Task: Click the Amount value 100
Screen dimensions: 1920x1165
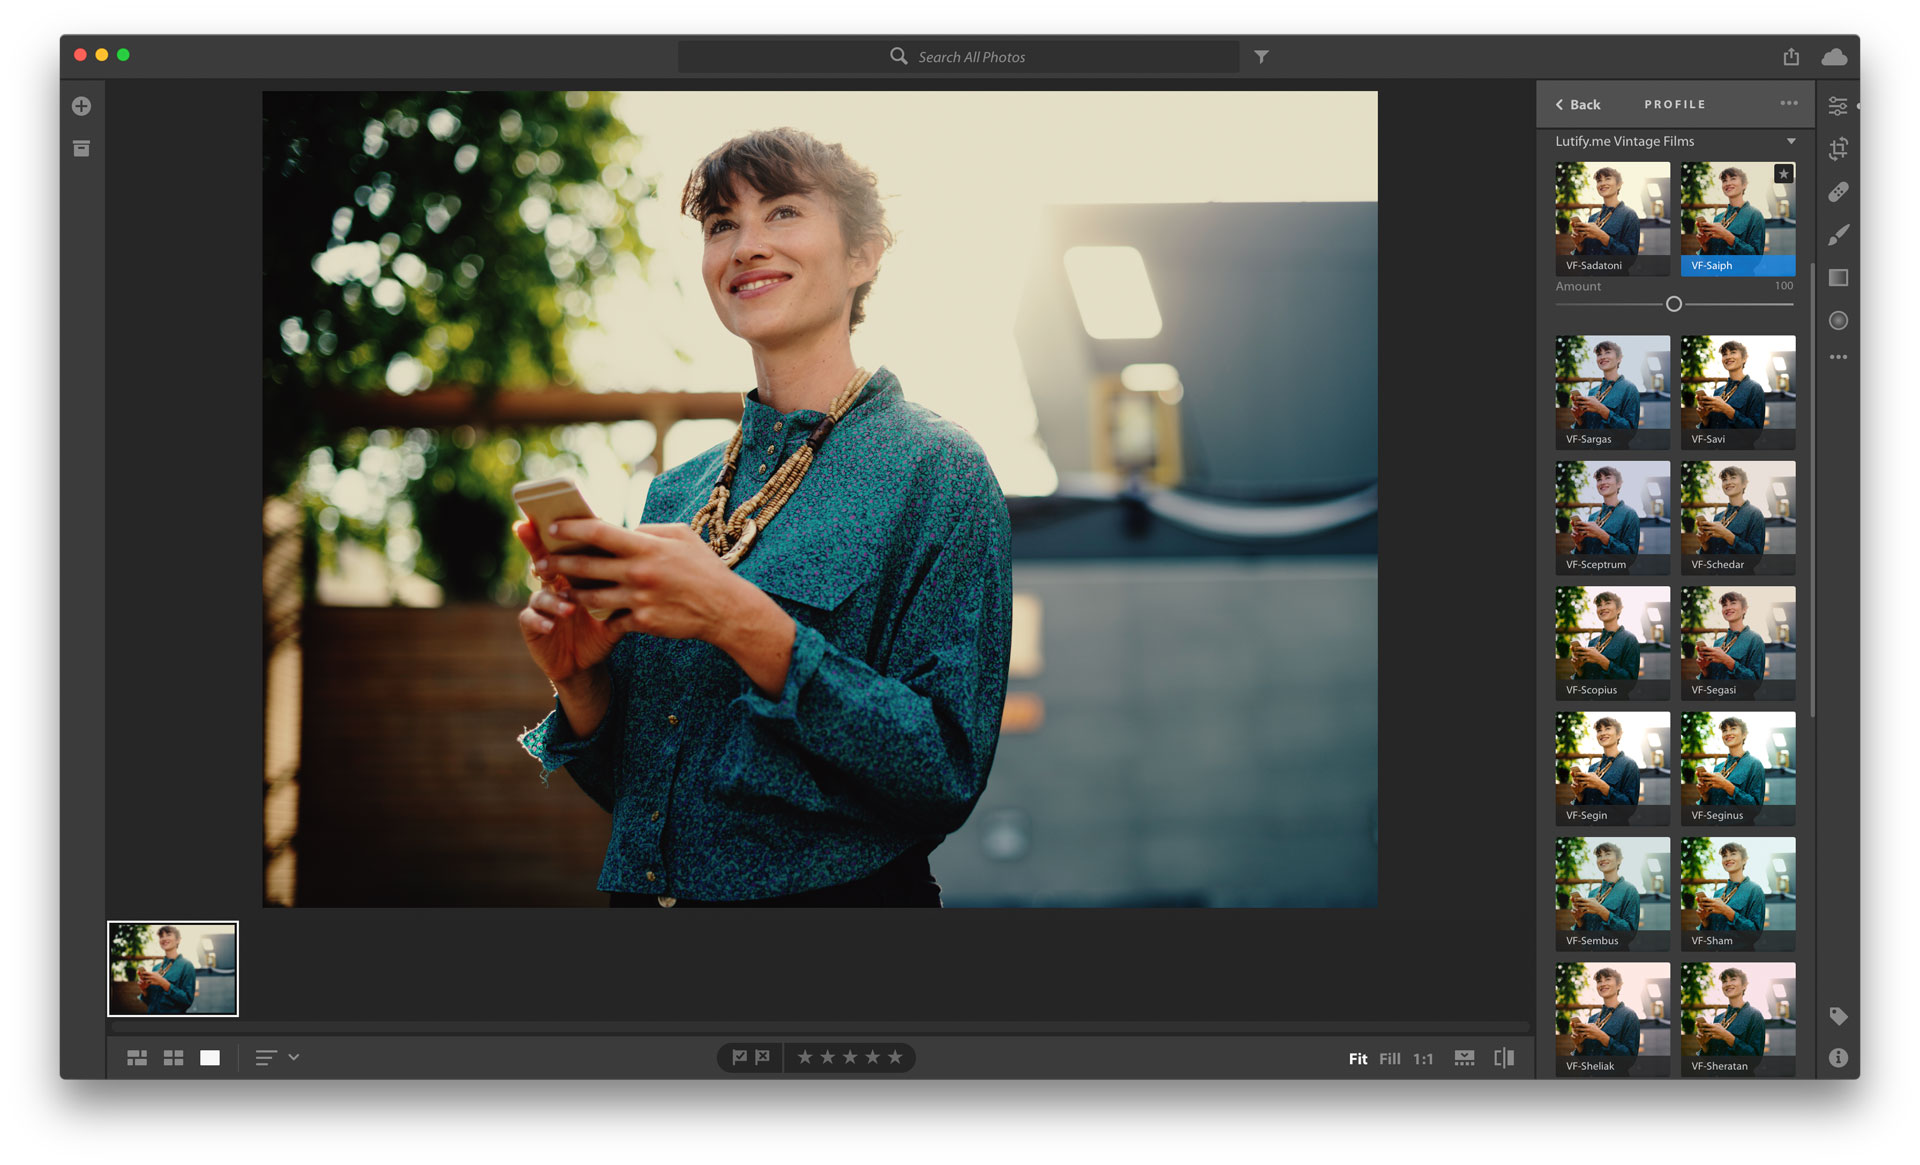Action: point(1784,286)
